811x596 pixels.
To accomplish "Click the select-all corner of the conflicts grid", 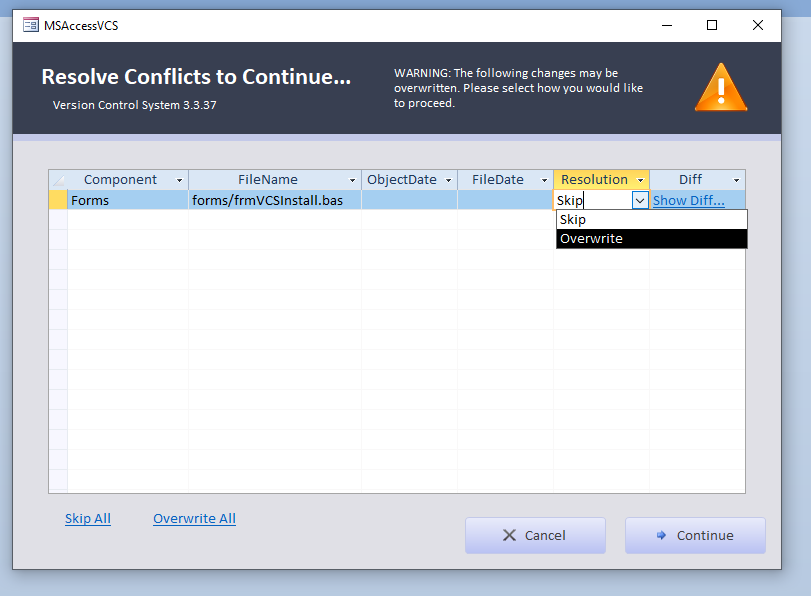I will point(57,179).
